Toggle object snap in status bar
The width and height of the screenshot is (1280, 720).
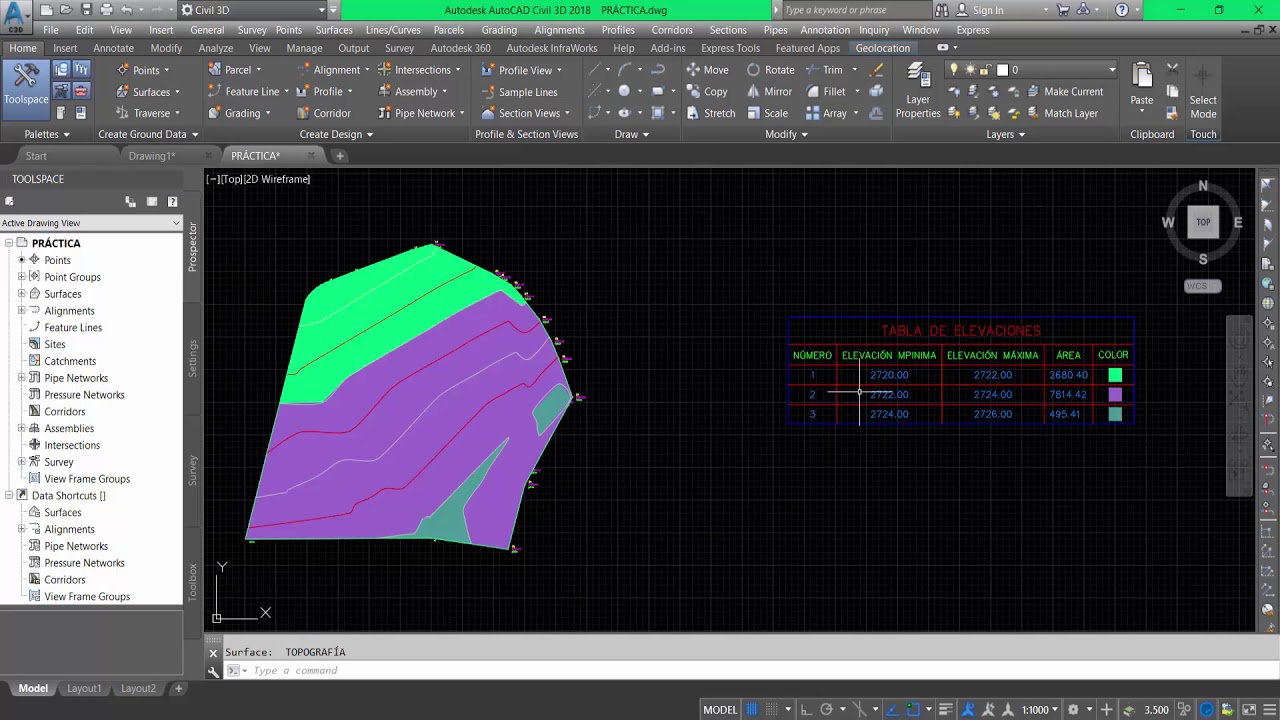click(x=913, y=710)
